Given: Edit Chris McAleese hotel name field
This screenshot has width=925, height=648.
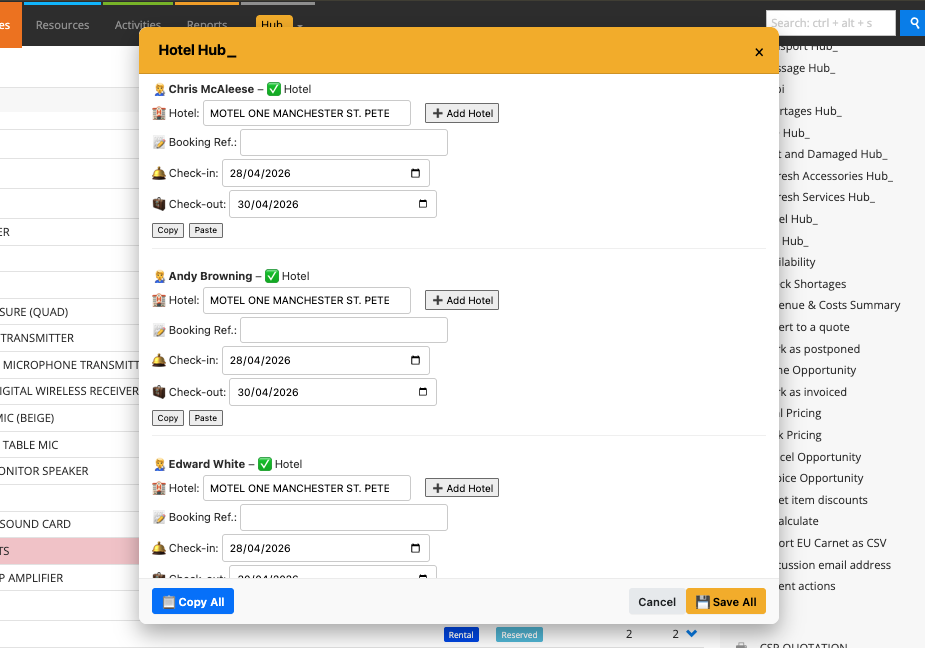Looking at the screenshot, I should point(307,113).
